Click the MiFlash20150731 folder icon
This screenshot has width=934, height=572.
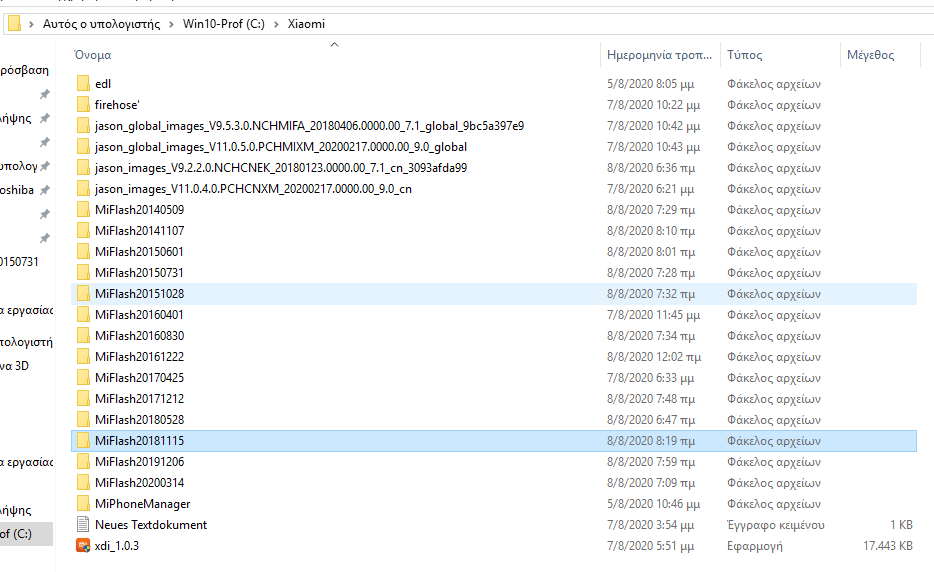point(83,273)
